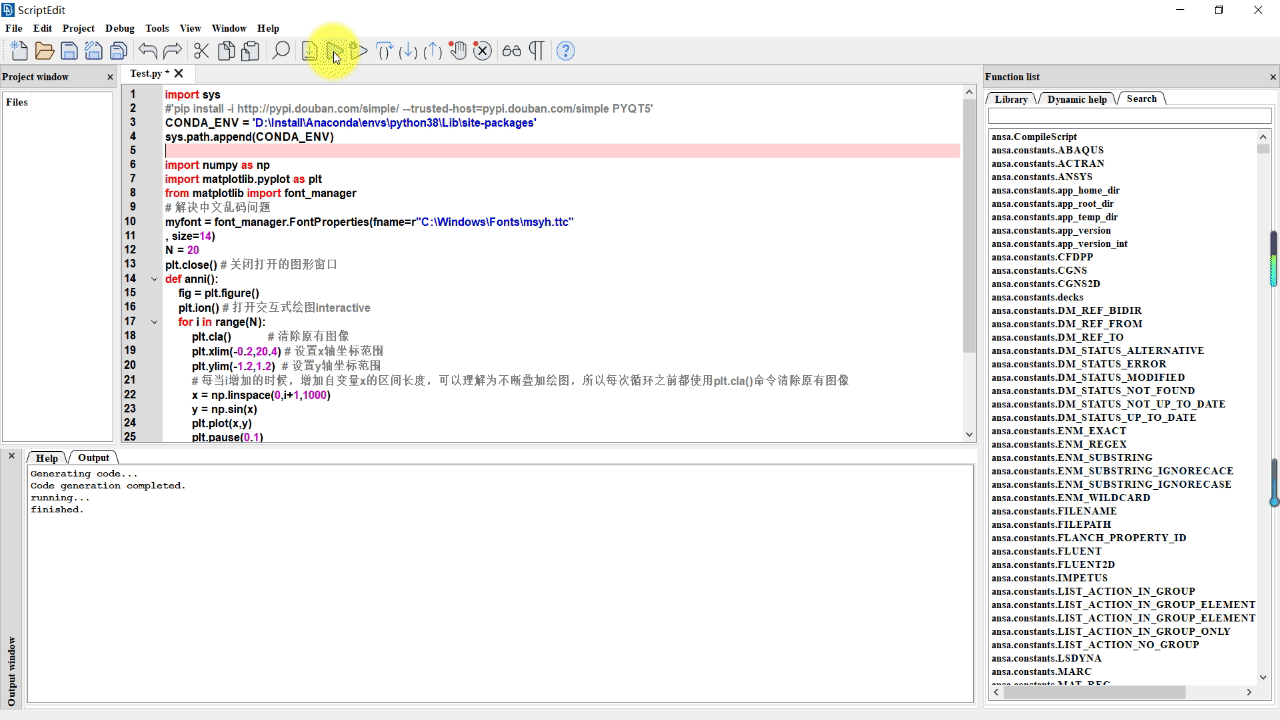Collapse the for loop fold arrow
This screenshot has height=720, width=1280.
[154, 322]
